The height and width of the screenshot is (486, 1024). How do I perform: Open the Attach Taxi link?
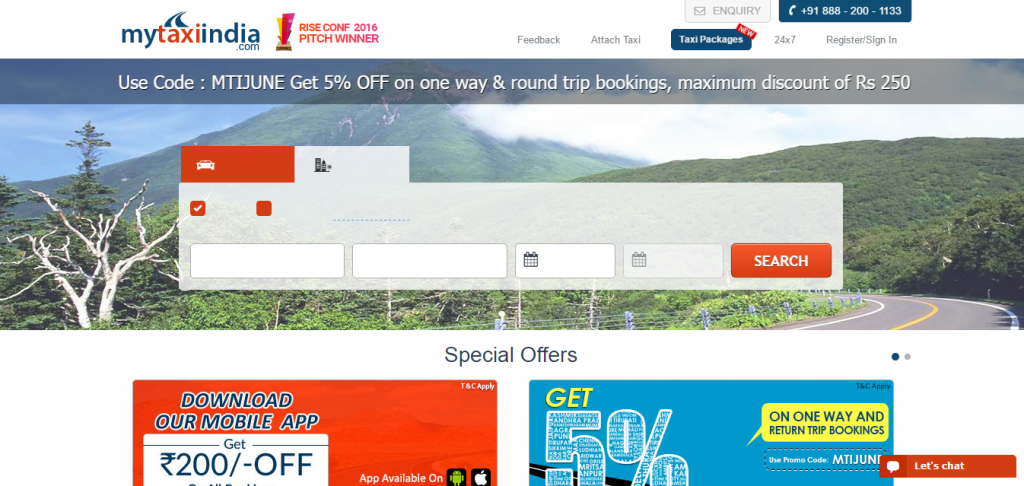(x=616, y=40)
